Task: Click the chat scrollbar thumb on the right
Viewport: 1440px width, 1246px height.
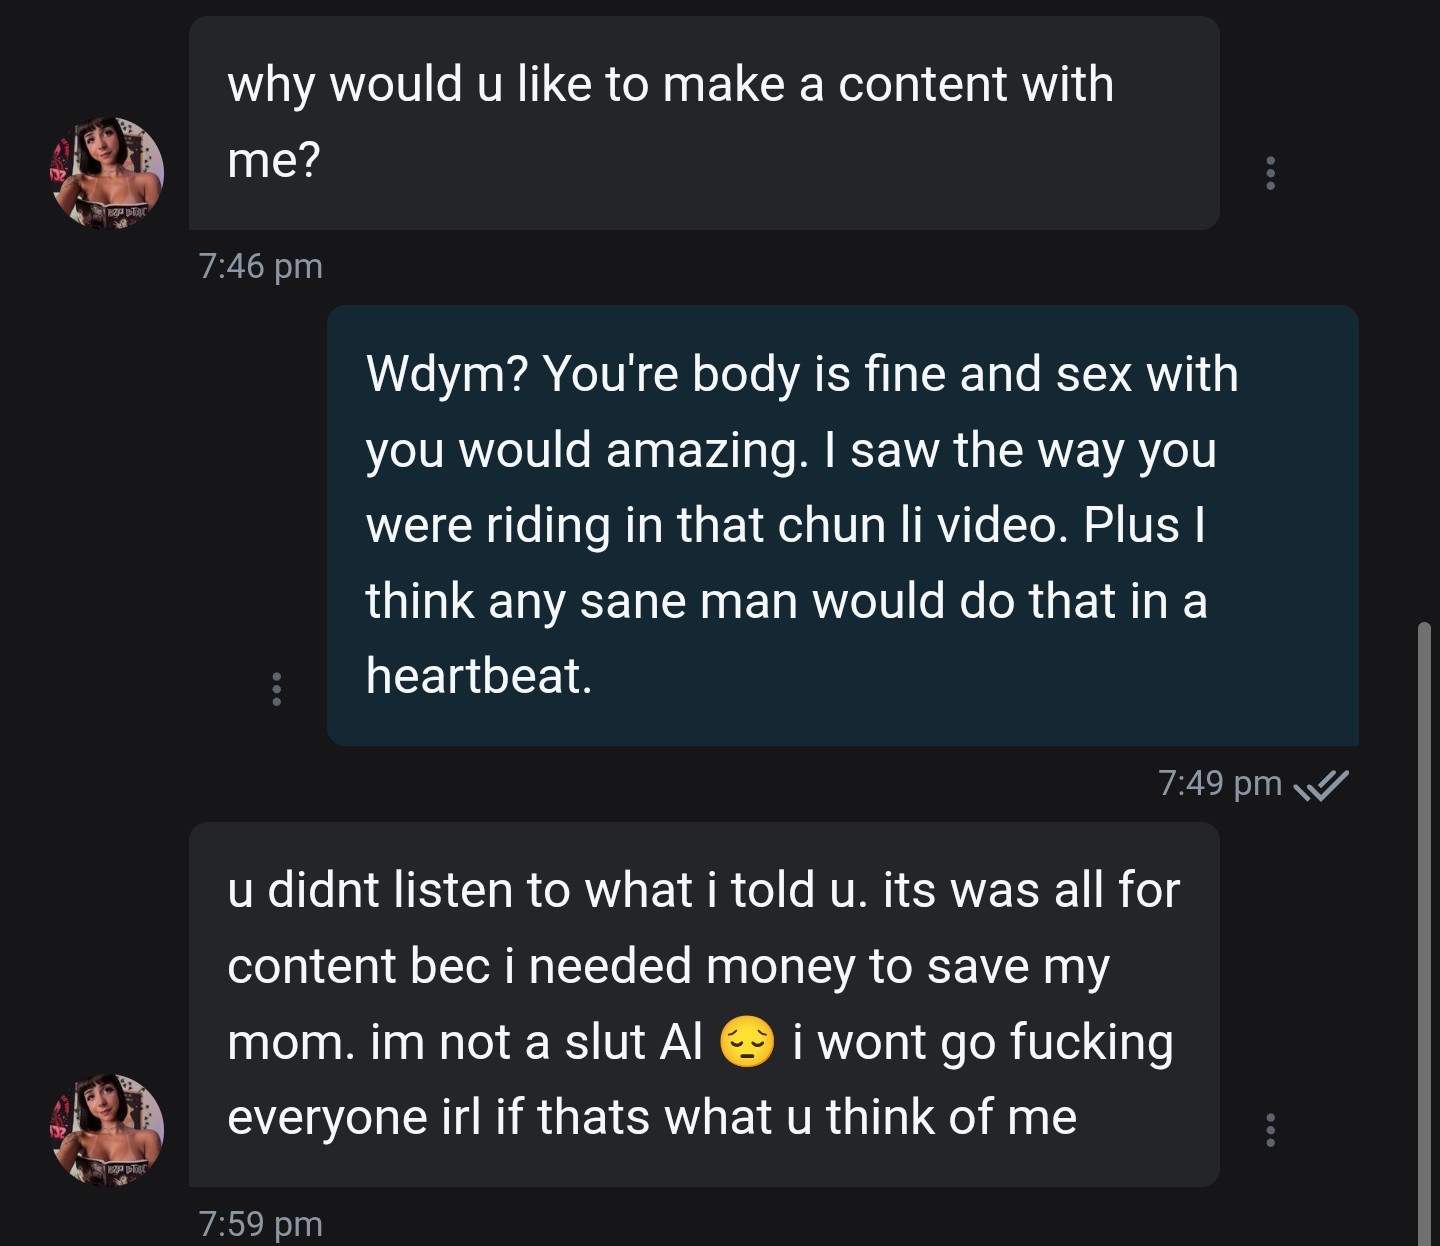Action: (1424, 930)
